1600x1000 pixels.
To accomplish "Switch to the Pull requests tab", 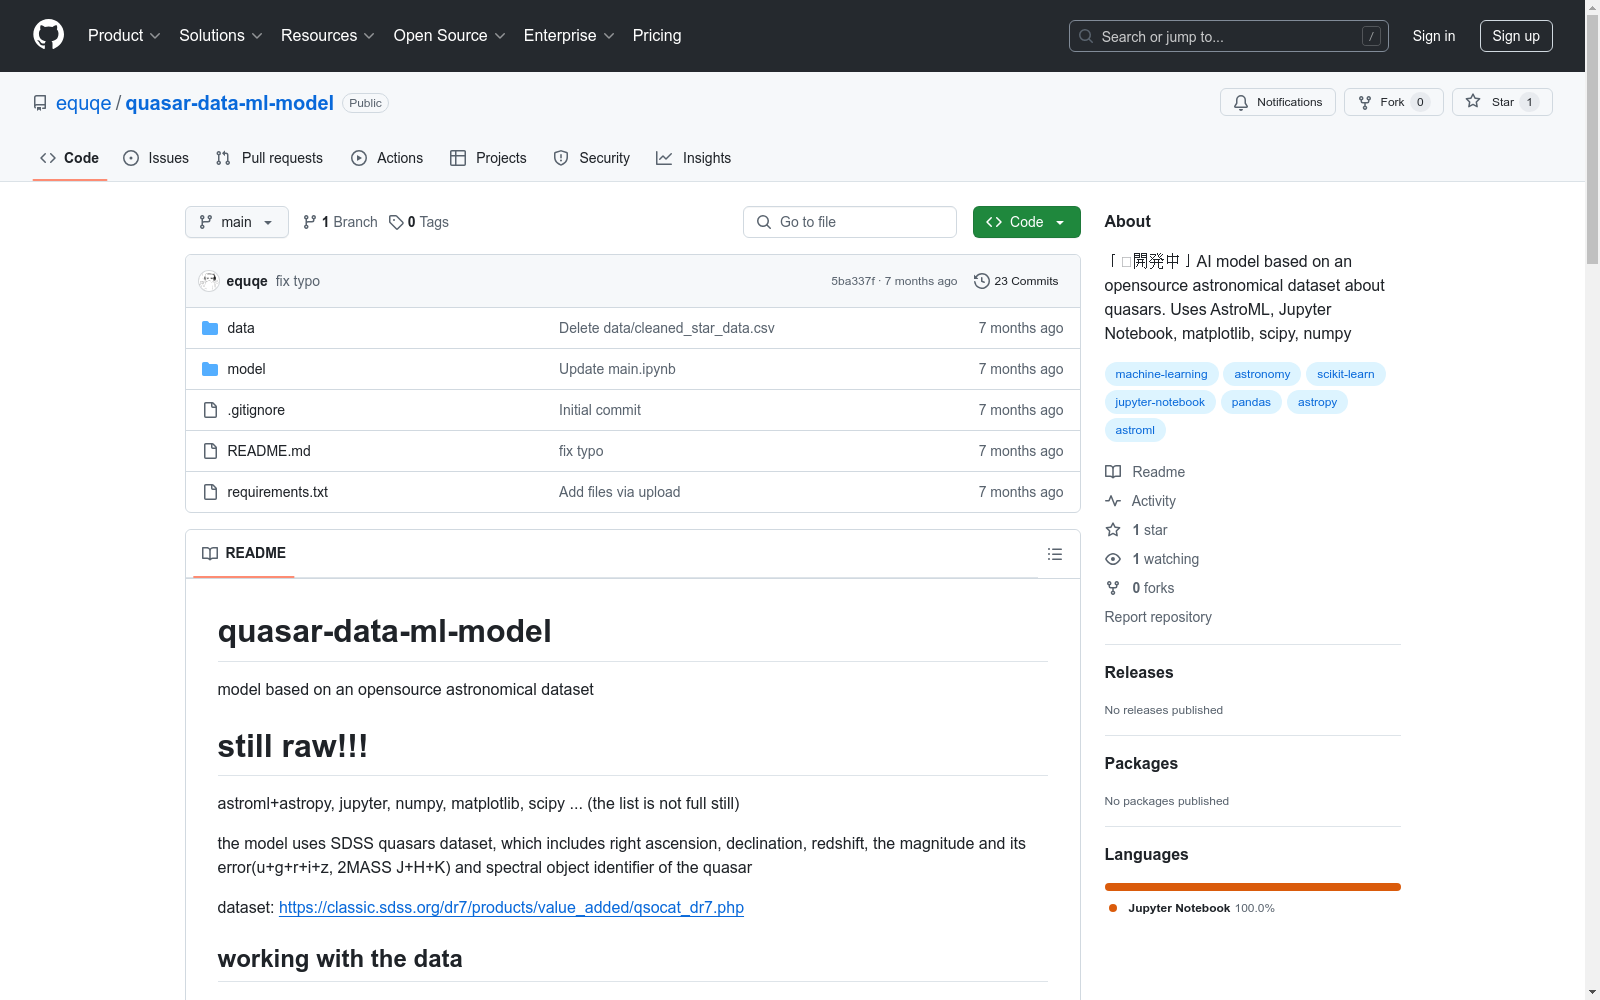I will tap(269, 158).
